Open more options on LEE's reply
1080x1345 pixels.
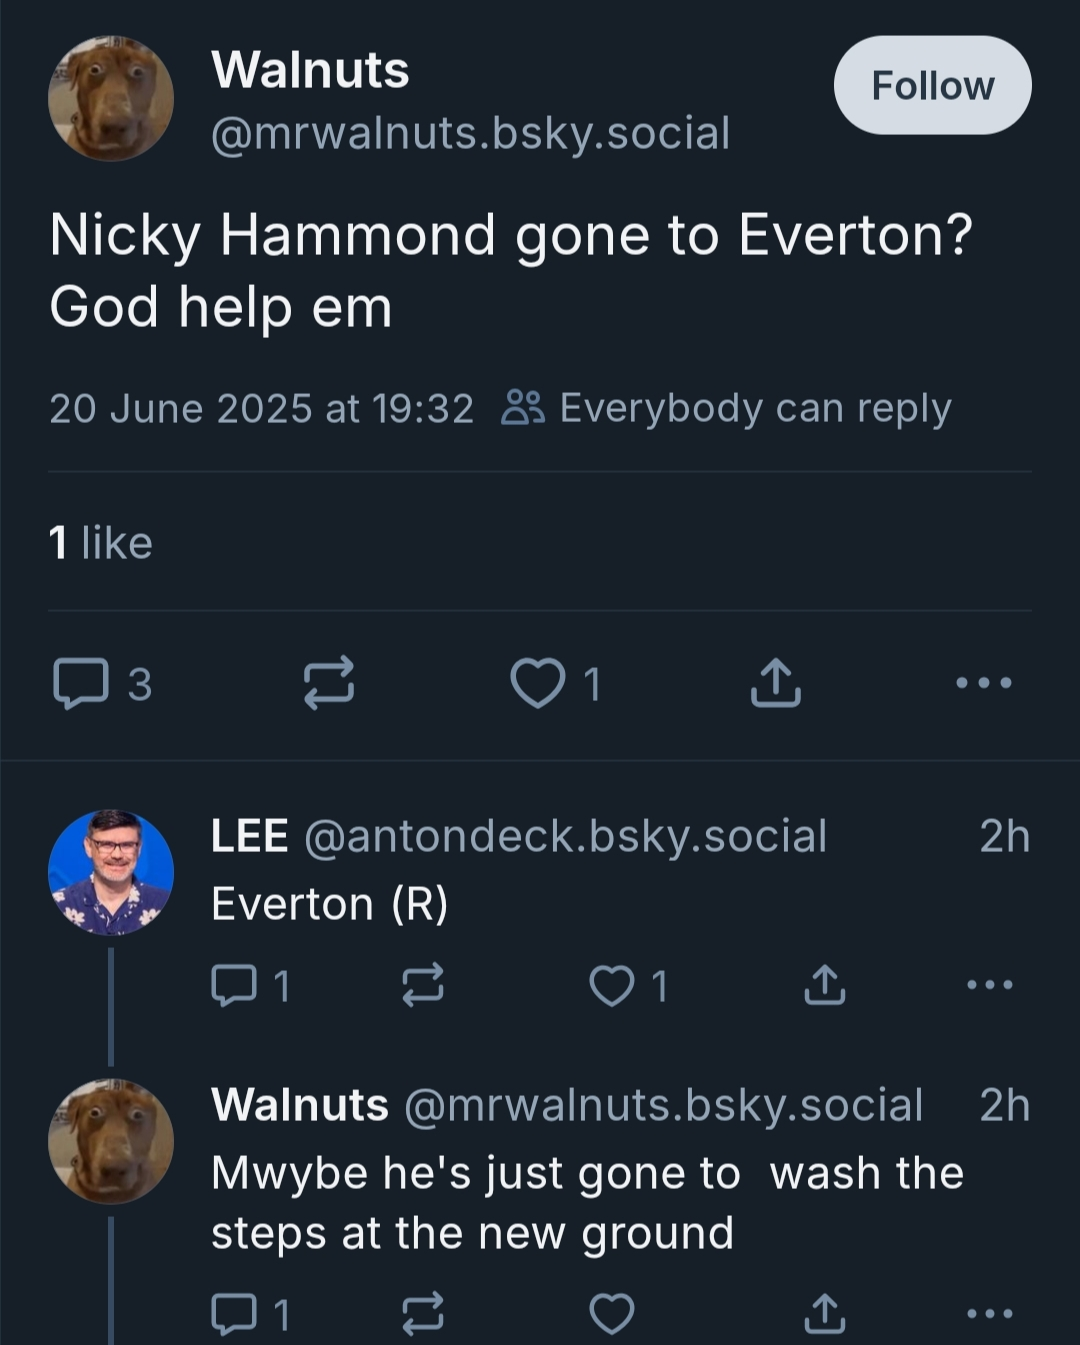tap(990, 985)
